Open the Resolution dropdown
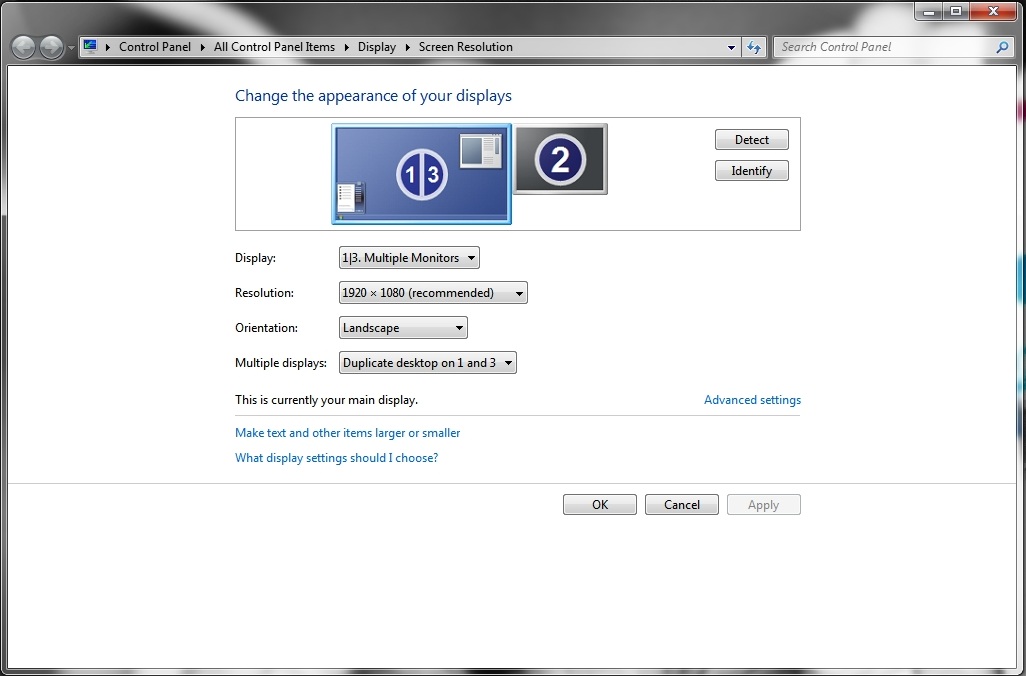 433,293
